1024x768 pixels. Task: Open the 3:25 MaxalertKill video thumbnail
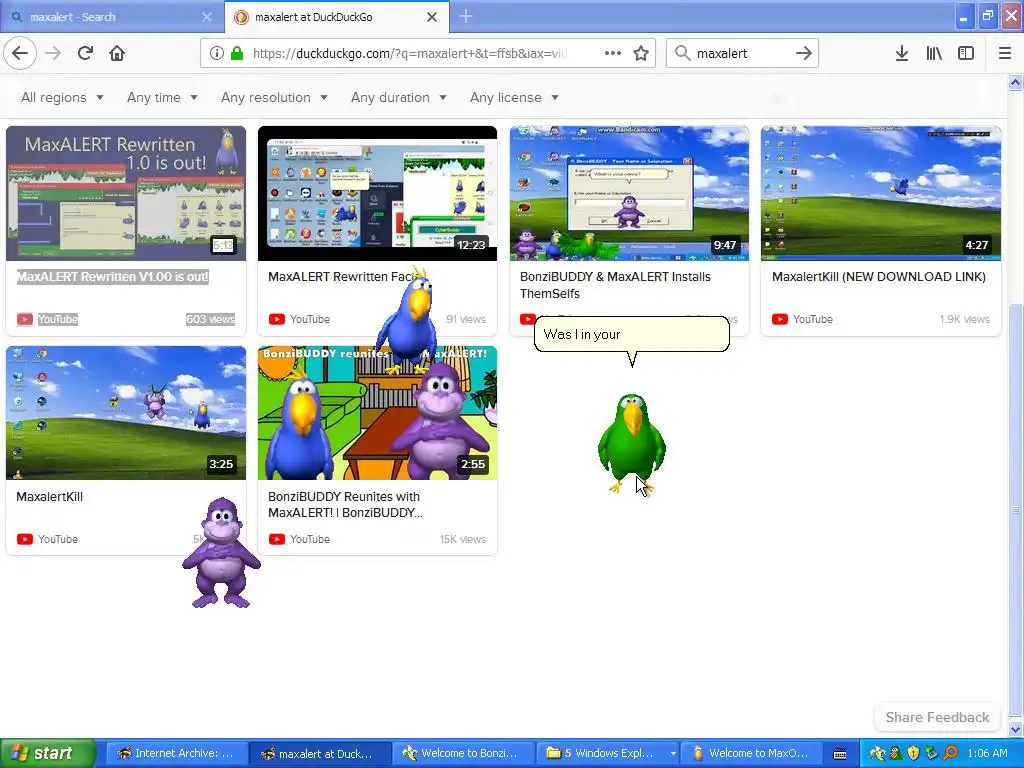(126, 413)
